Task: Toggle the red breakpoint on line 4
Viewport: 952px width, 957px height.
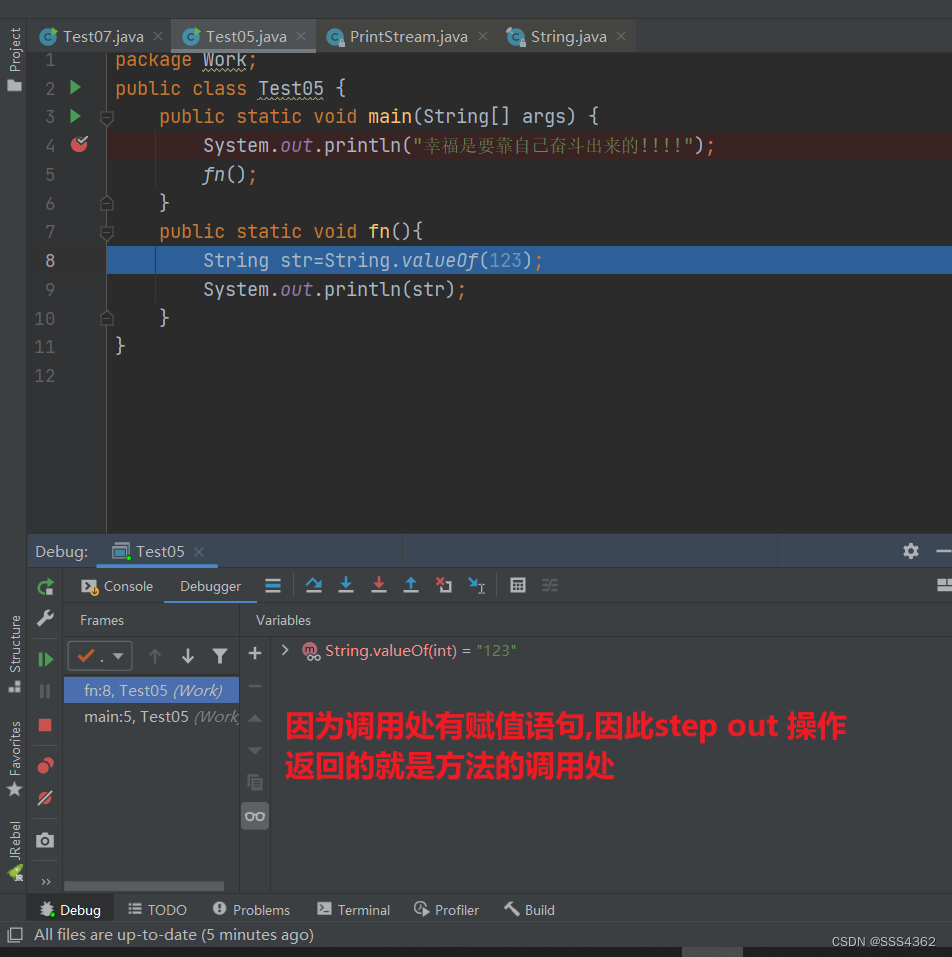Action: pos(79,144)
